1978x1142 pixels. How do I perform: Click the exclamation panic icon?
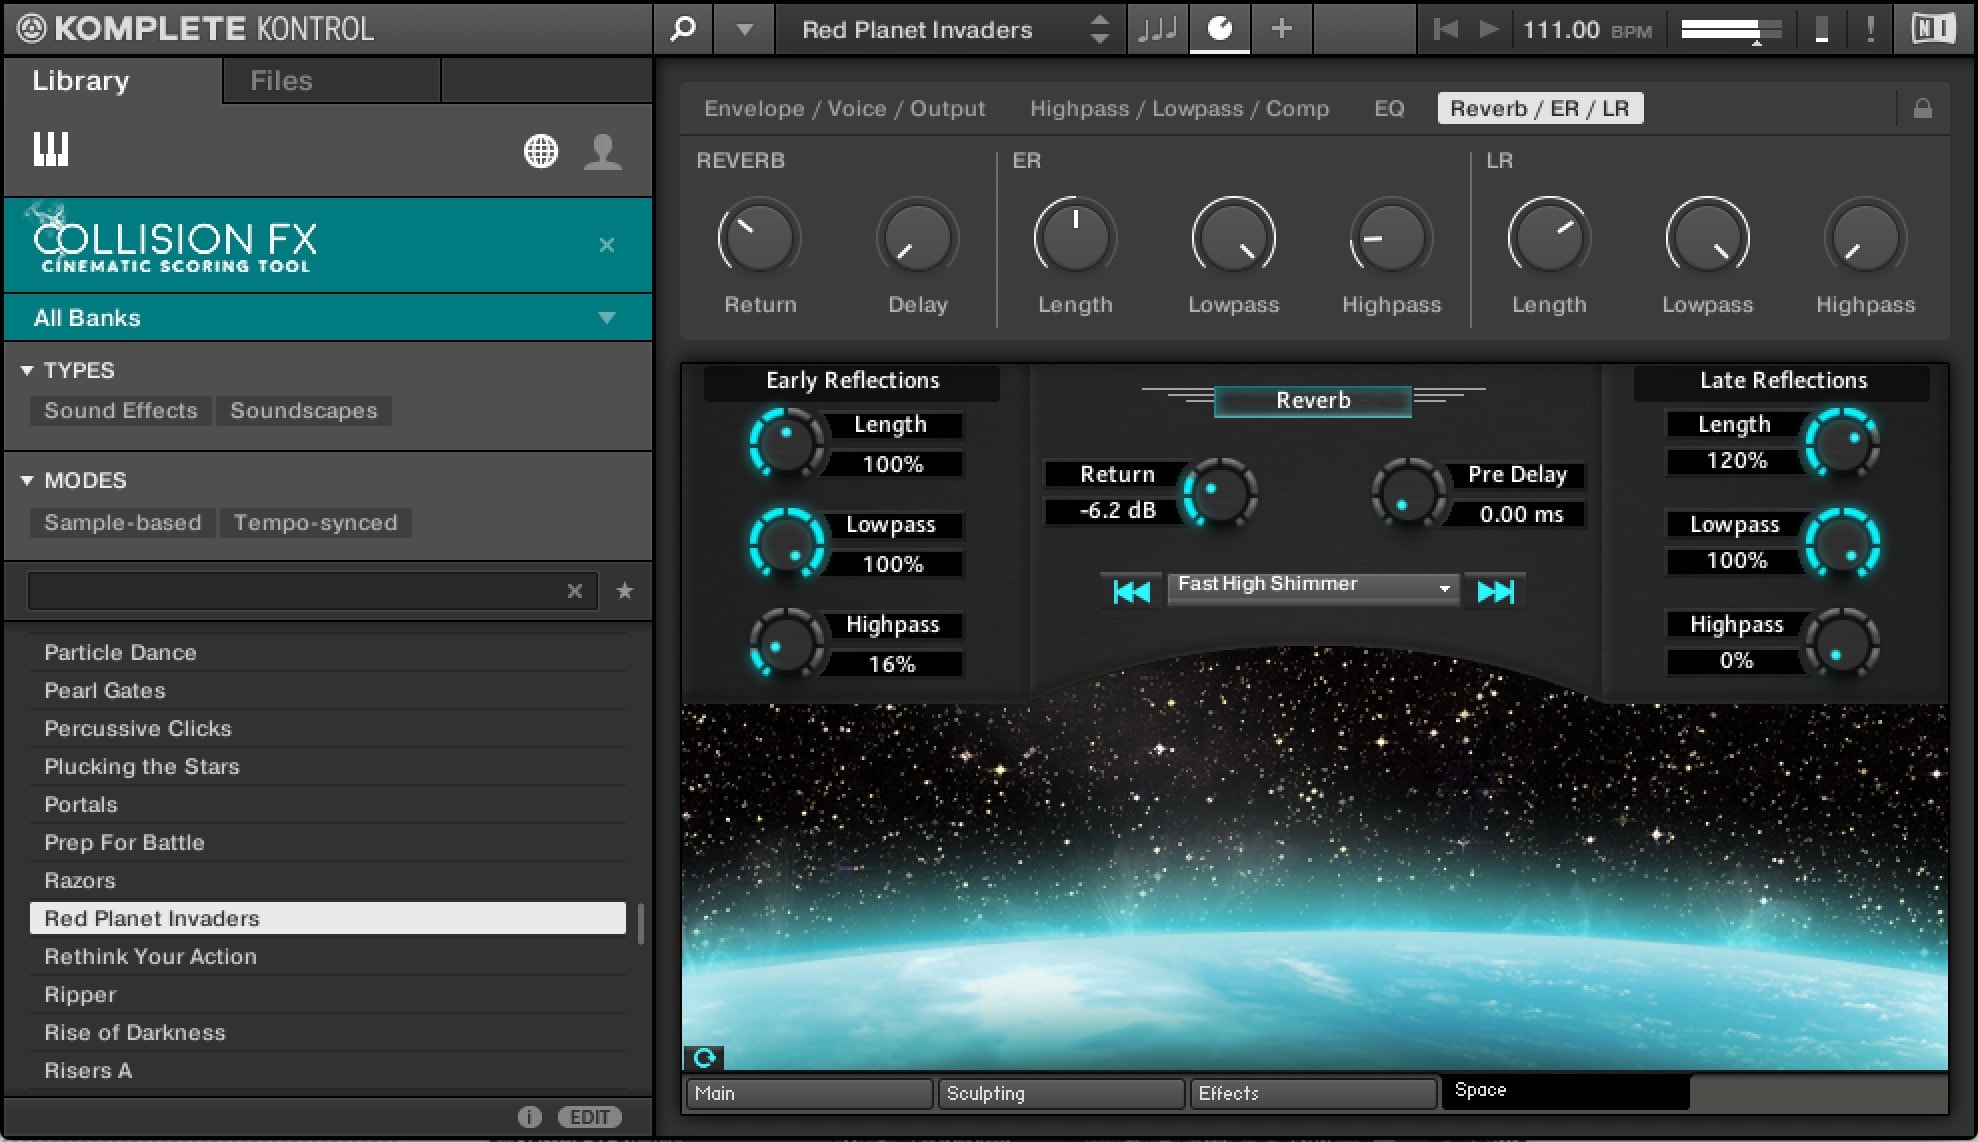(x=1870, y=29)
